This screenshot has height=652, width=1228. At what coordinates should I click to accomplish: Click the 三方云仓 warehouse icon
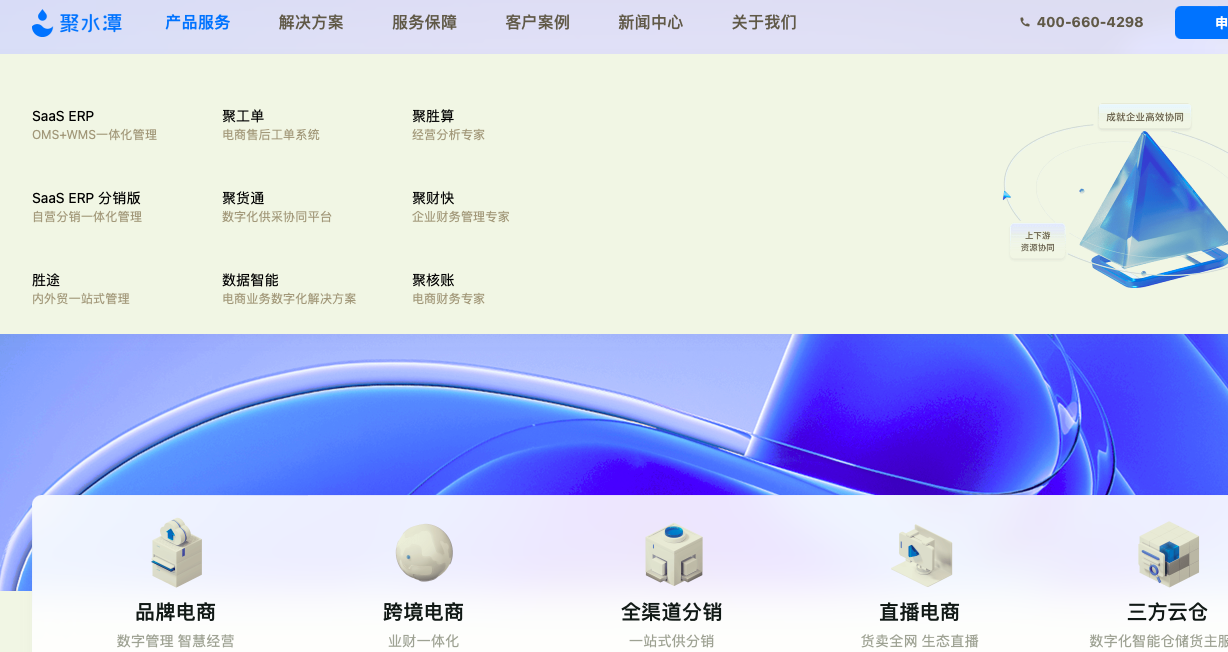point(1167,554)
